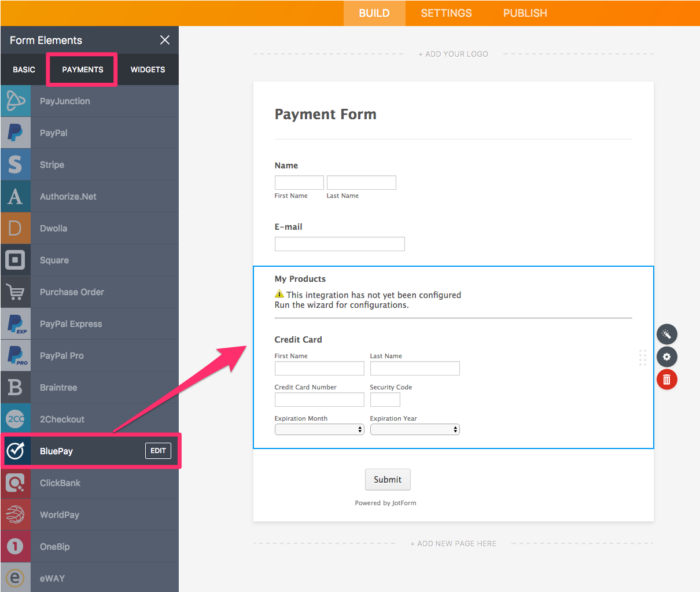Click the Credit Card section label
The width and height of the screenshot is (700, 592).
tap(298, 339)
